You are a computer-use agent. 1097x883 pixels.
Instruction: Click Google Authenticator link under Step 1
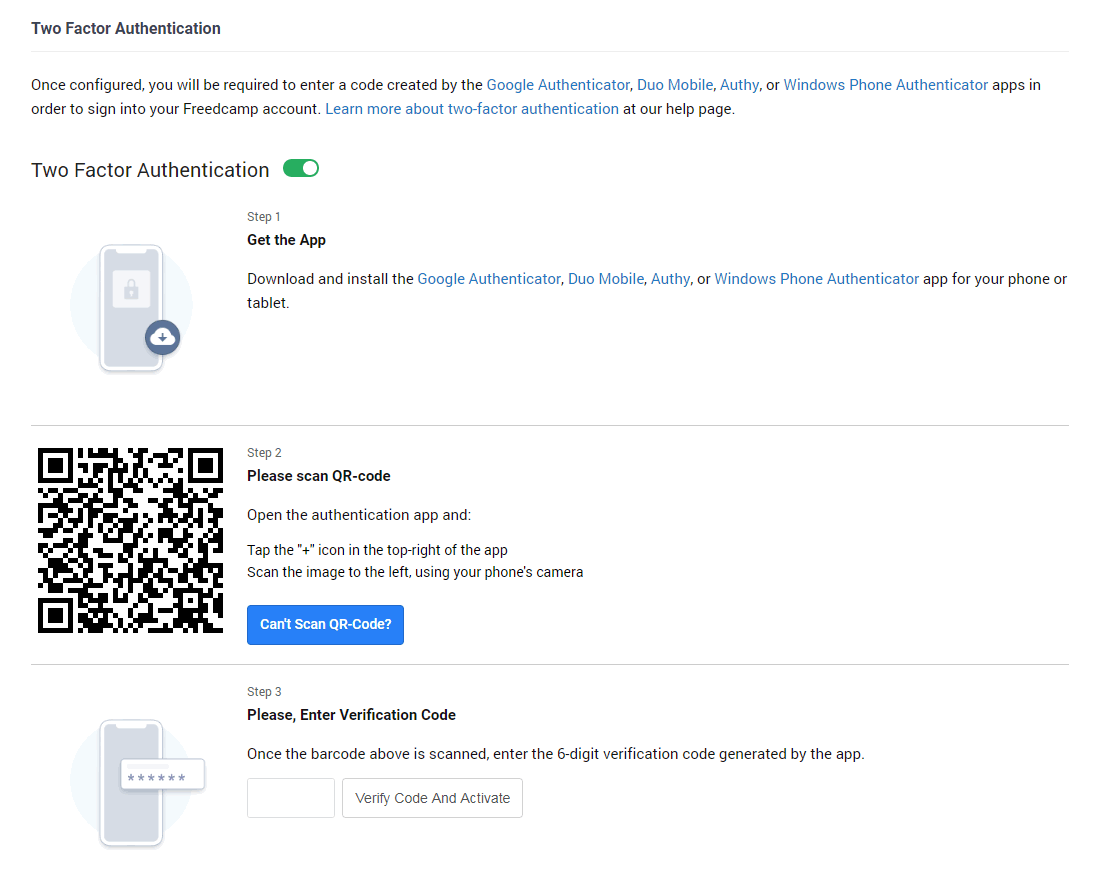coord(489,279)
